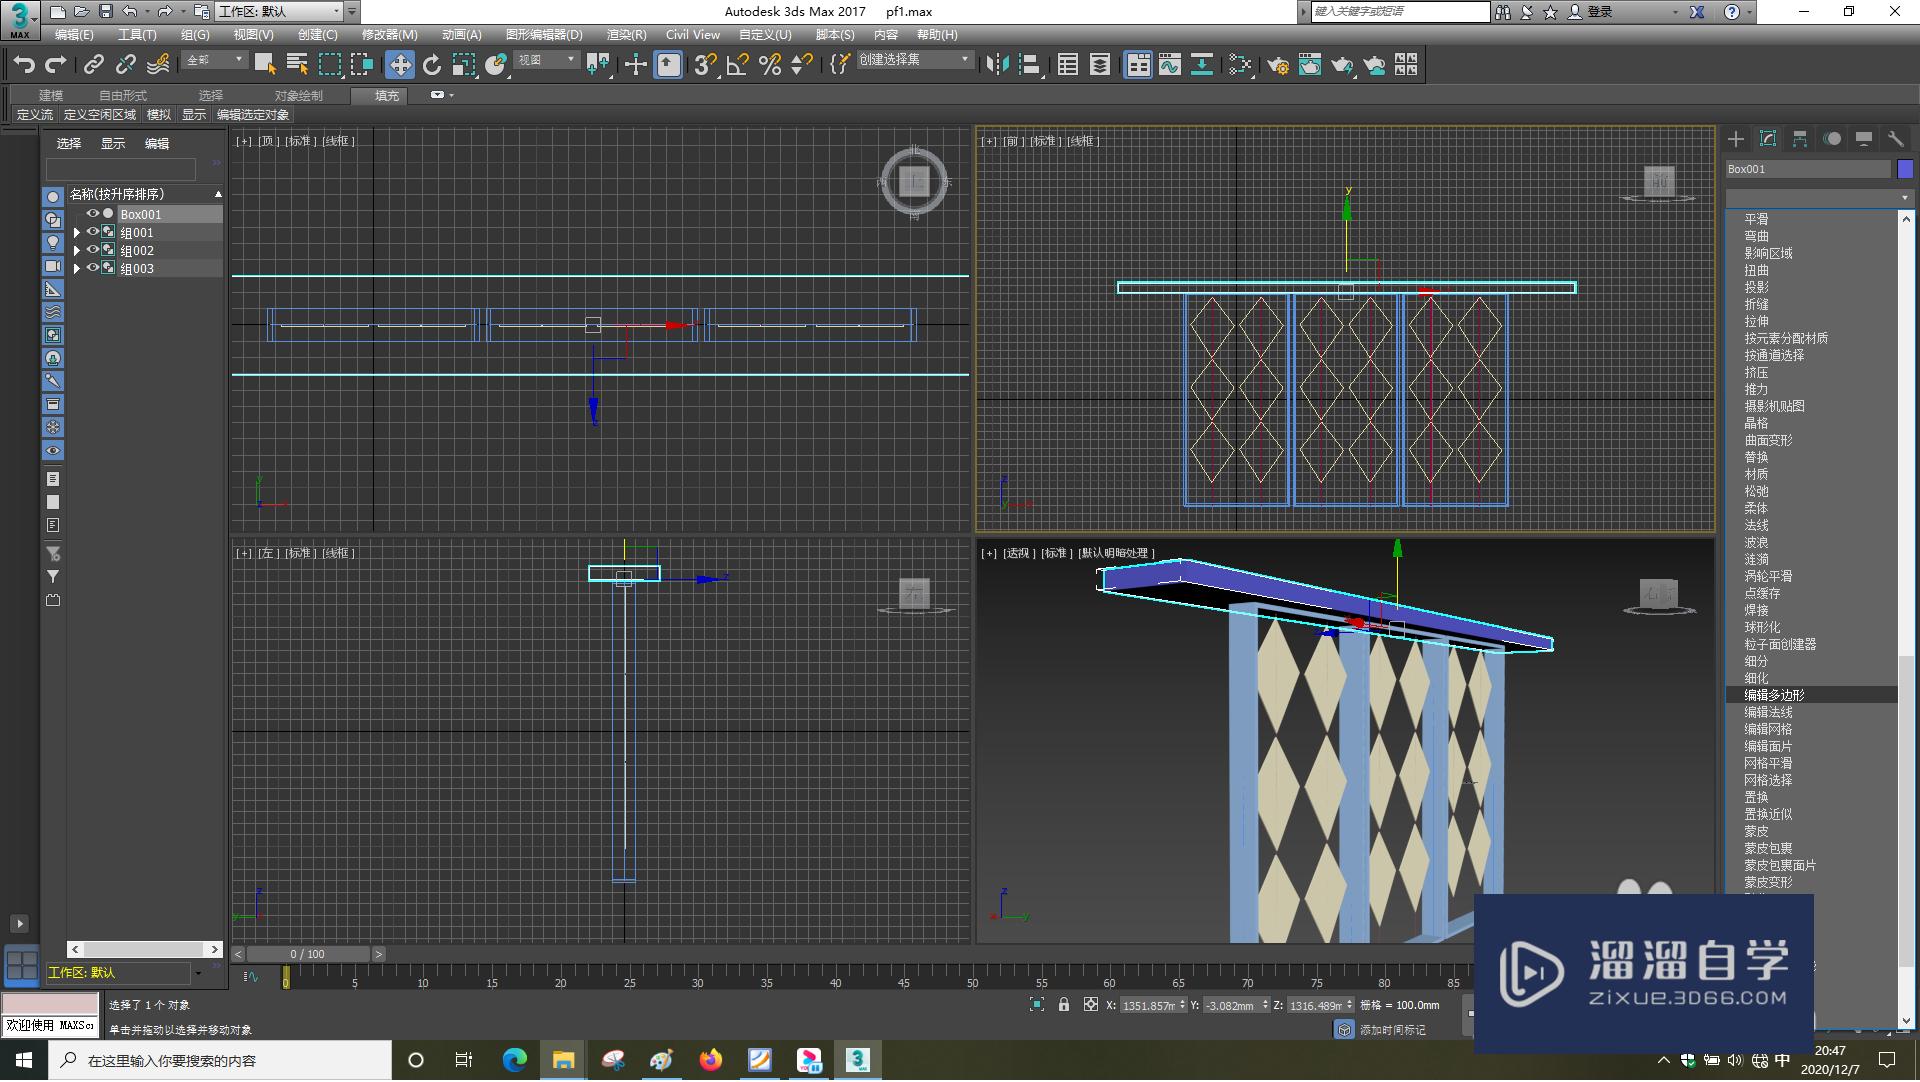
Task: Toggle Spinner Snap in the toolbar
Action: click(802, 65)
